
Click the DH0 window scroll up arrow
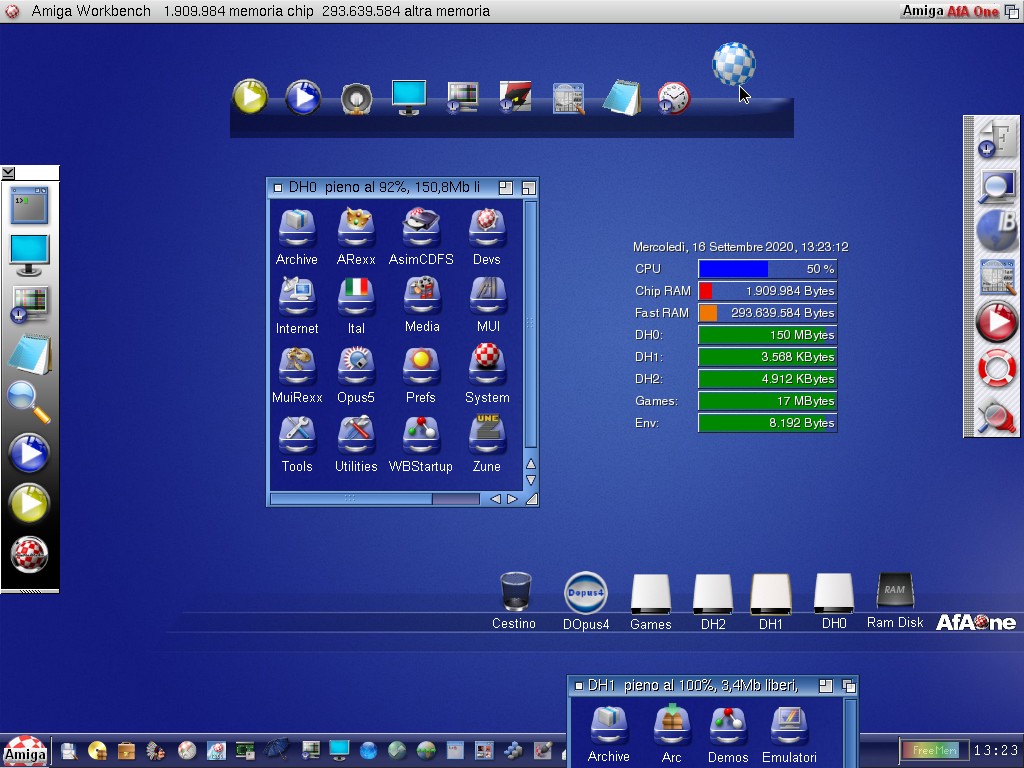[531, 464]
